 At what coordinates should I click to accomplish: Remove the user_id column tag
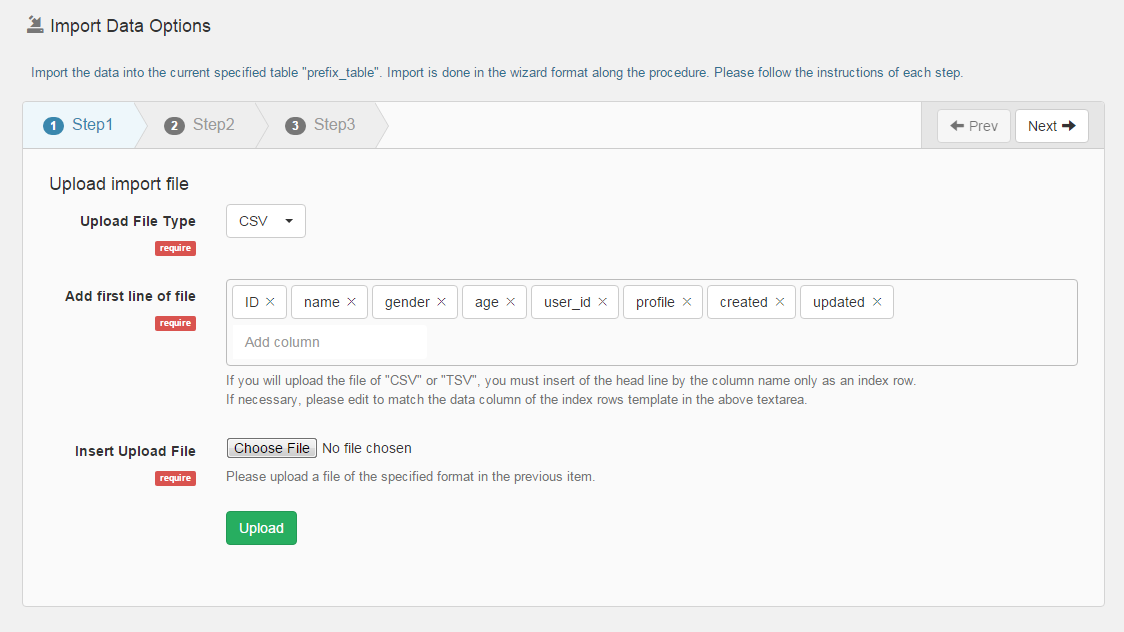(603, 301)
